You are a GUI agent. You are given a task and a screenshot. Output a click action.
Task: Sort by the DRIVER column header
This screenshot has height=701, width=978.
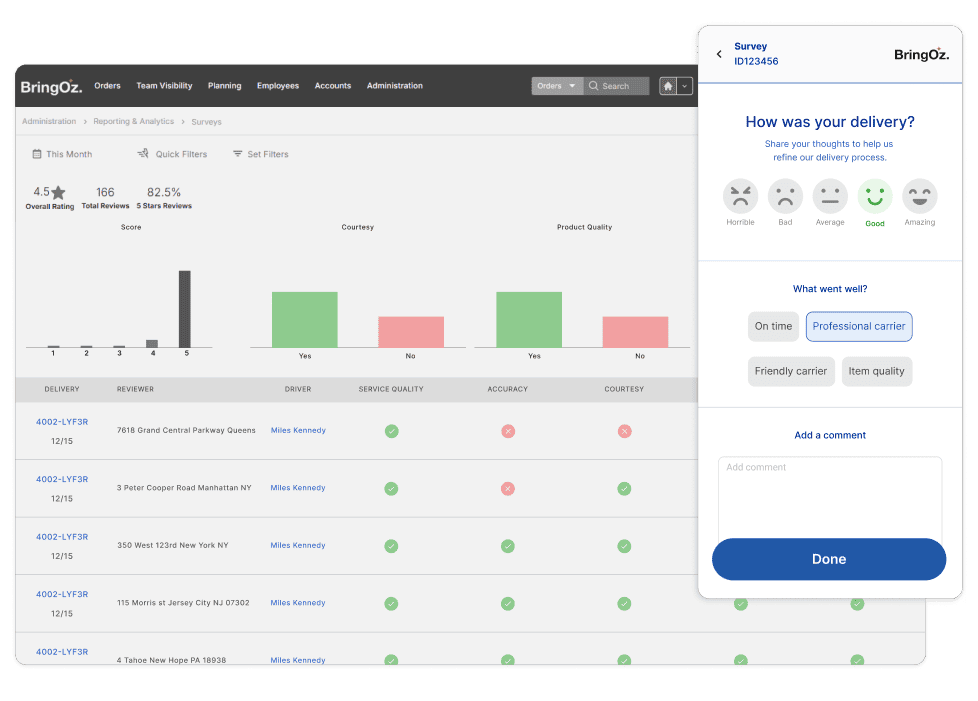(x=298, y=389)
